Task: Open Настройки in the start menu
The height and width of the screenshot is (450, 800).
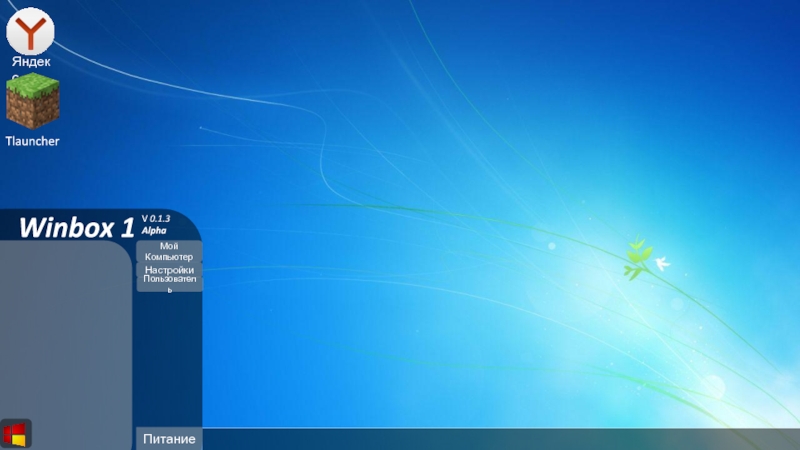Action: pos(168,270)
